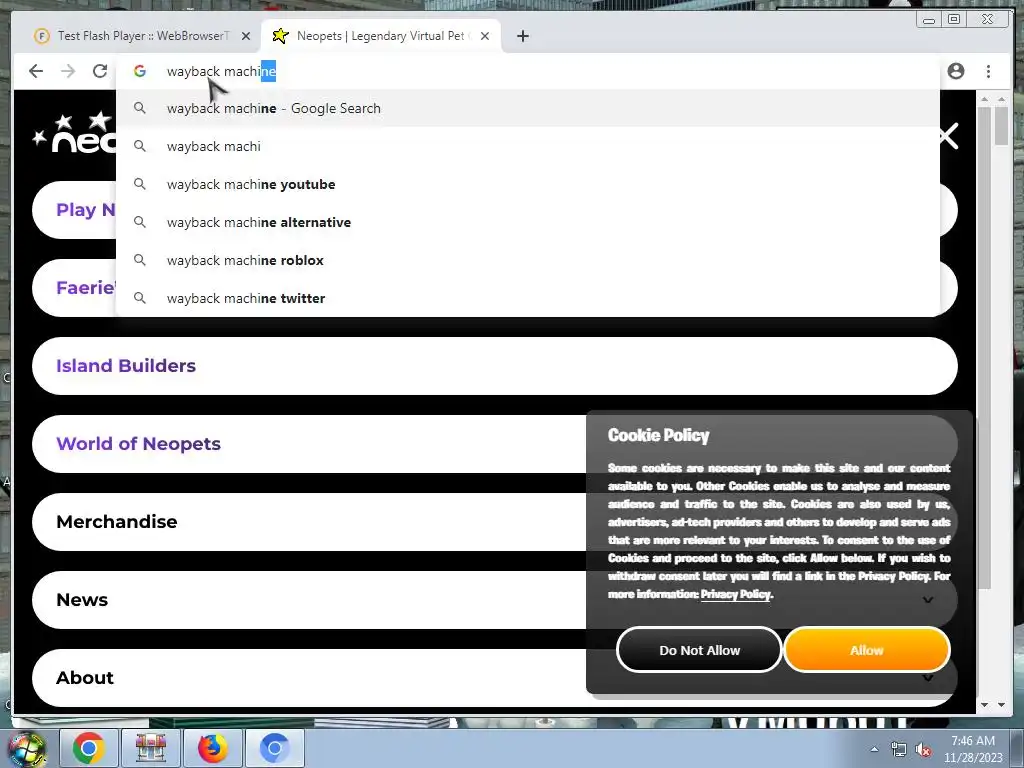Click the Neopets logo
Image resolution: width=1024 pixels, height=768 pixels.
click(74, 133)
